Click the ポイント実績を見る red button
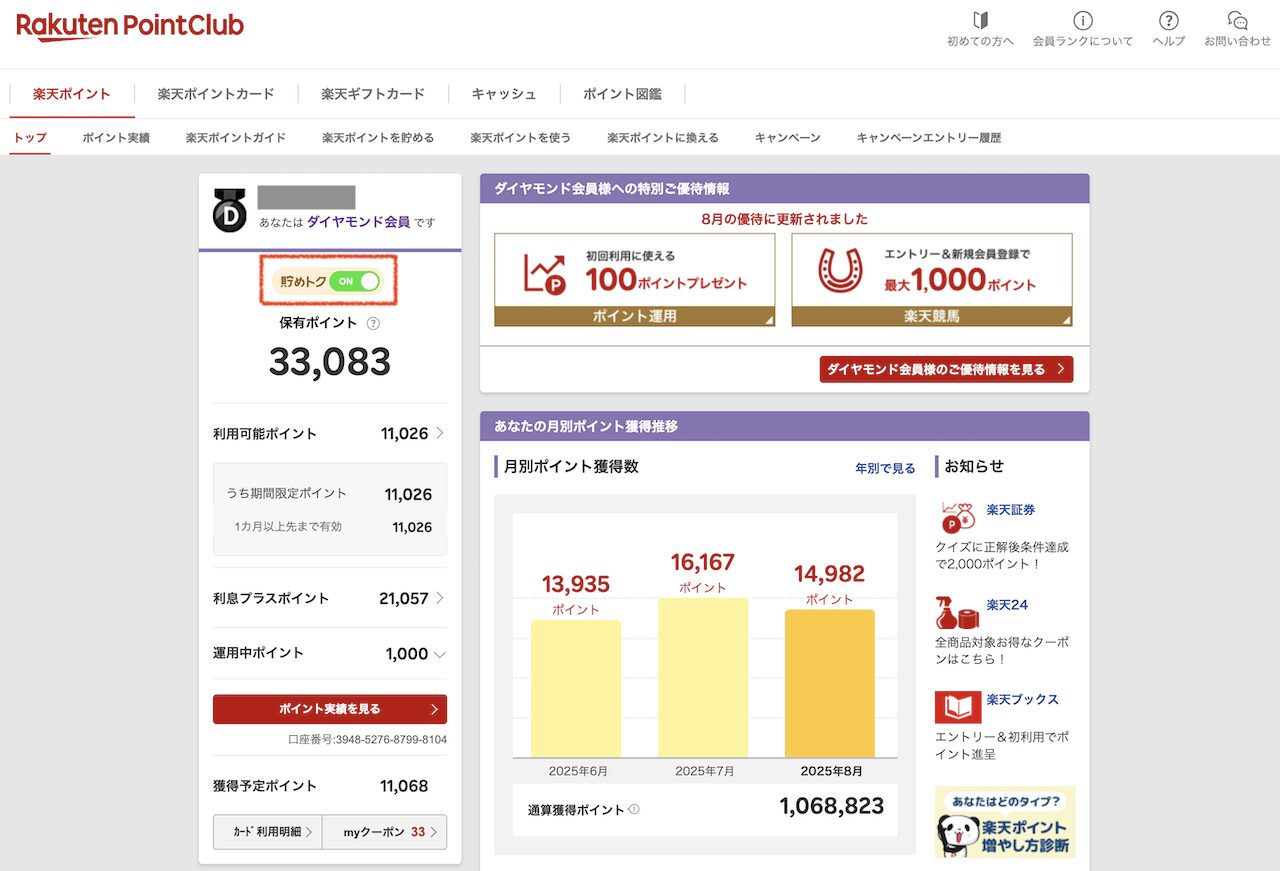Screen dimensions: 1280x871 click(330, 709)
